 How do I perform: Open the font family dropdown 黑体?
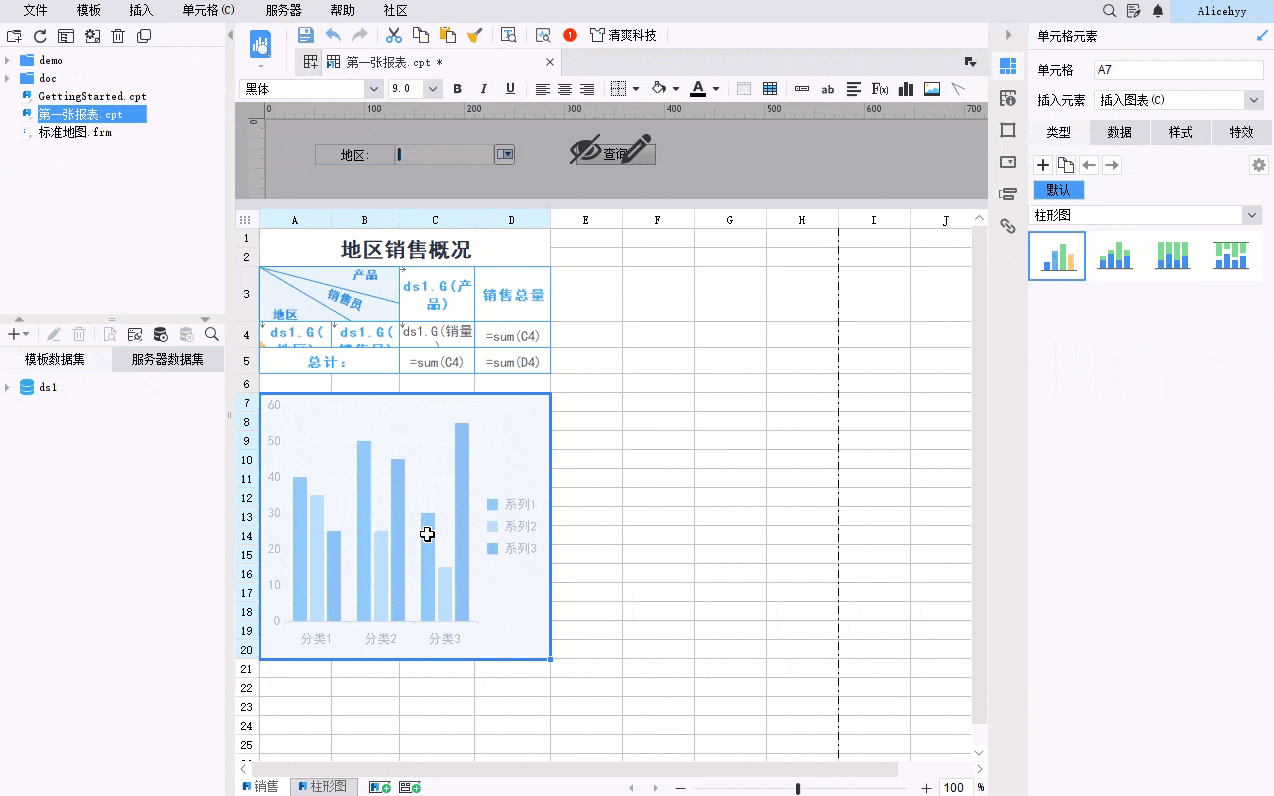click(373, 89)
